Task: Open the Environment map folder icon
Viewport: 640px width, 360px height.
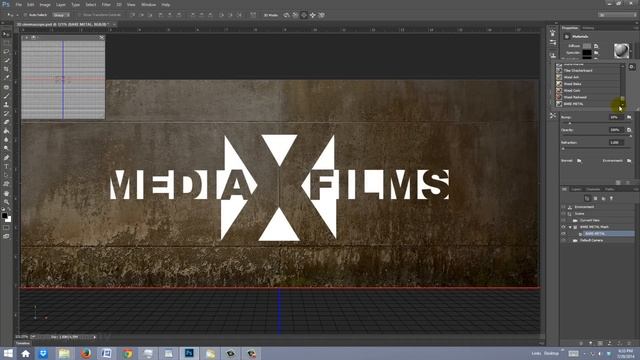Action: pyautogui.click(x=629, y=160)
